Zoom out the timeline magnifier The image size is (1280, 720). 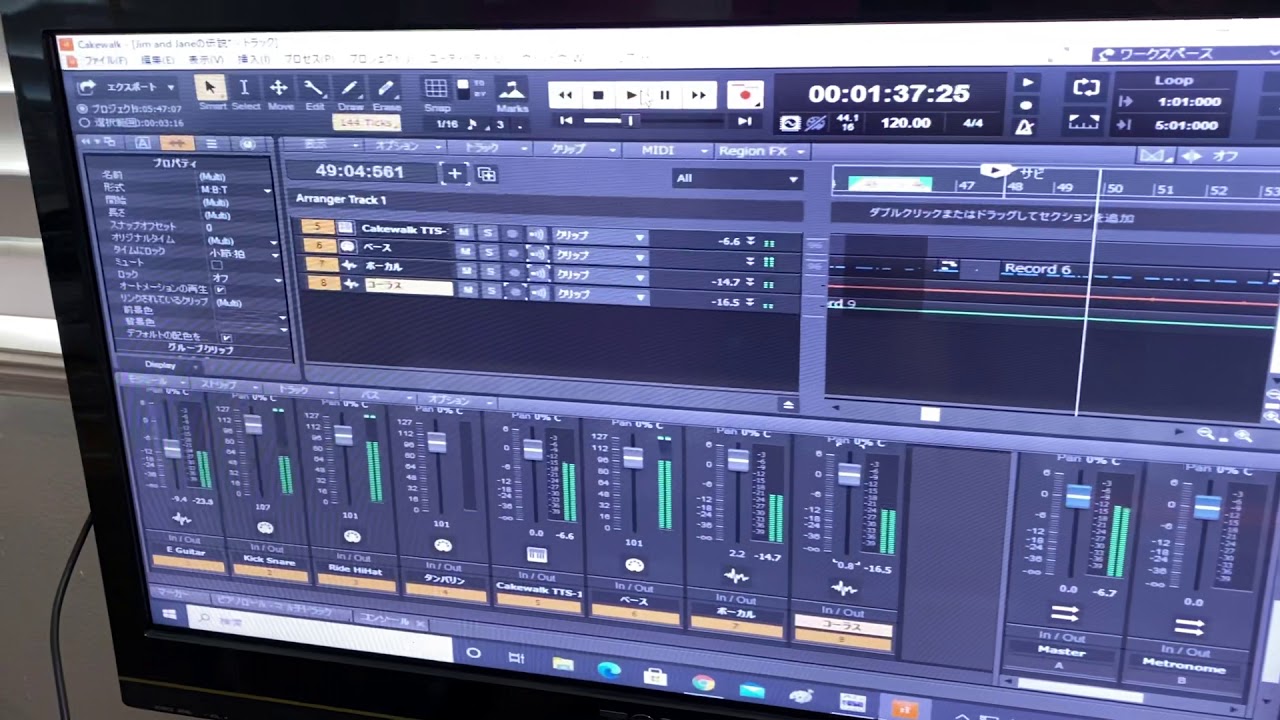pos(1206,434)
